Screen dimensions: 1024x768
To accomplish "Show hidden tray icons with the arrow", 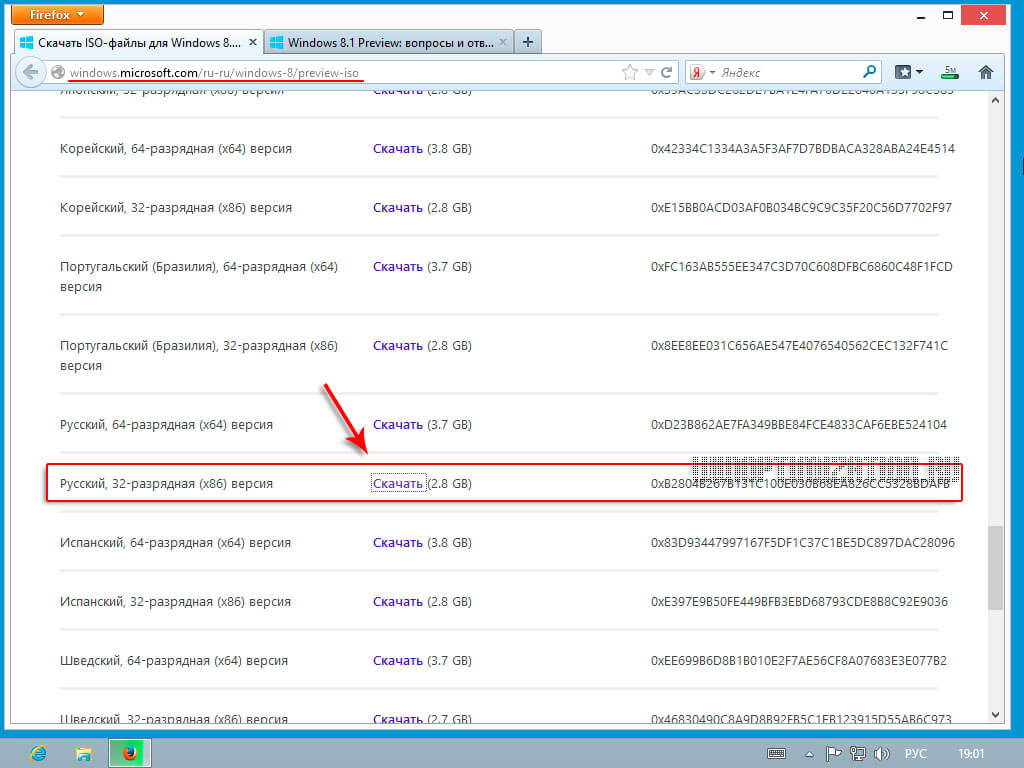I will coord(807,753).
